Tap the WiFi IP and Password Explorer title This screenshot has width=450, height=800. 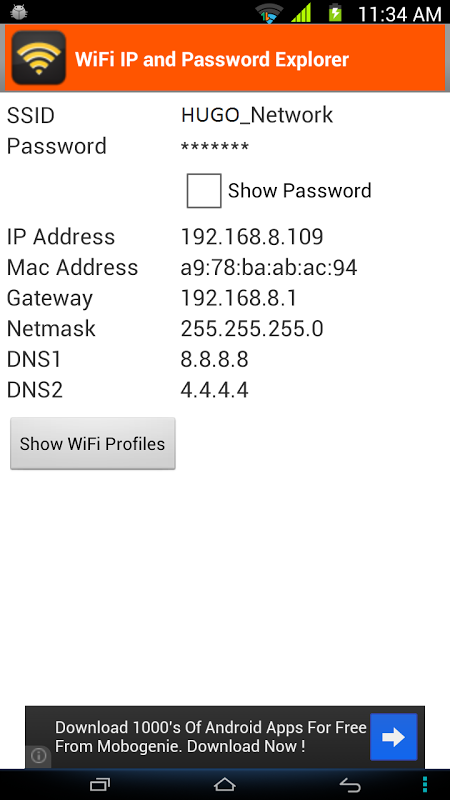coord(212,59)
